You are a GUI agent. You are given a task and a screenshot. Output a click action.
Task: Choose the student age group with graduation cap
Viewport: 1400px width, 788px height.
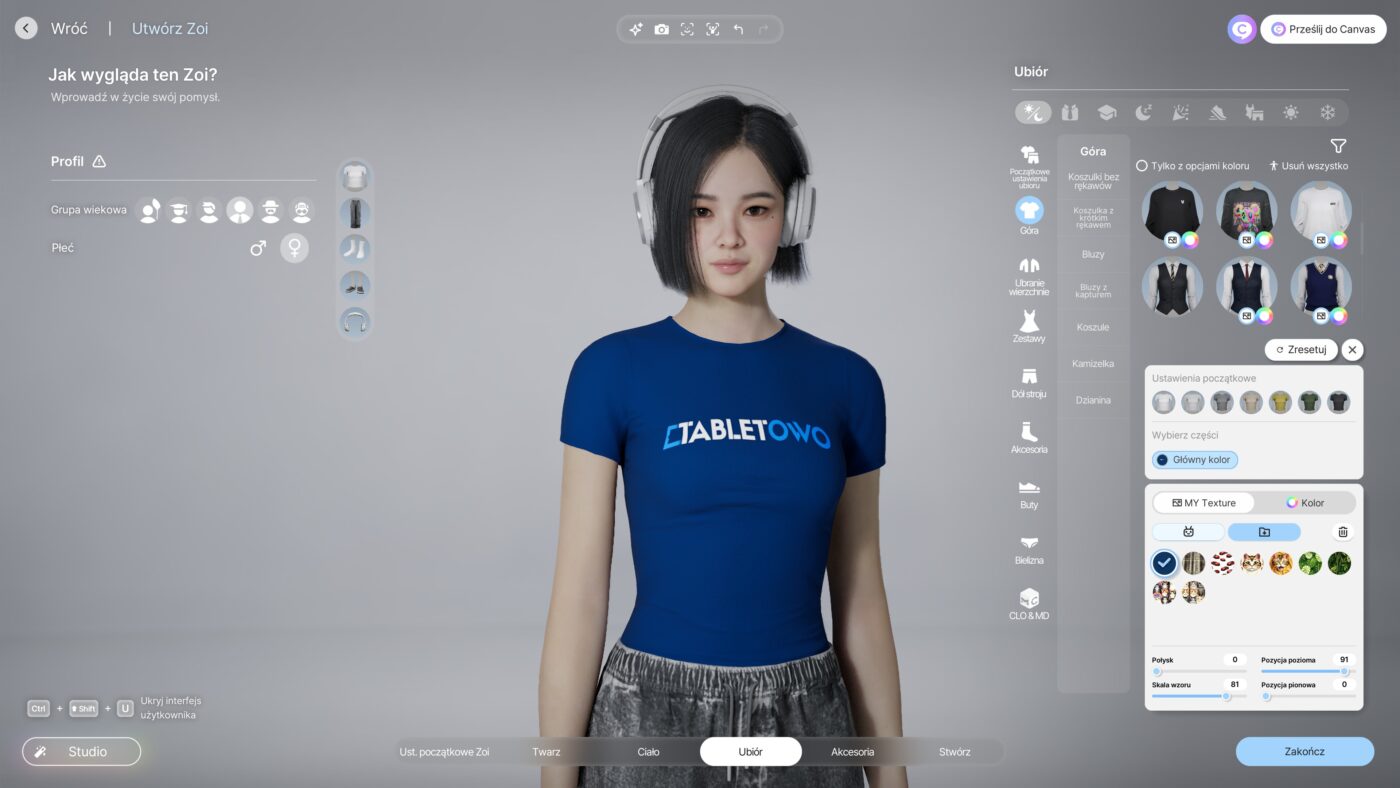coord(179,210)
